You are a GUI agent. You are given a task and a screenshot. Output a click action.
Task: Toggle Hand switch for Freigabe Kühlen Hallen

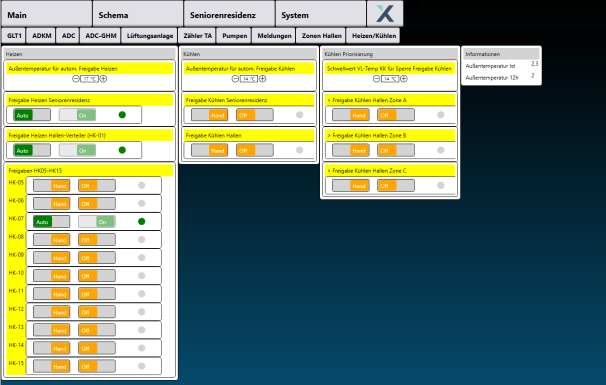(209, 150)
